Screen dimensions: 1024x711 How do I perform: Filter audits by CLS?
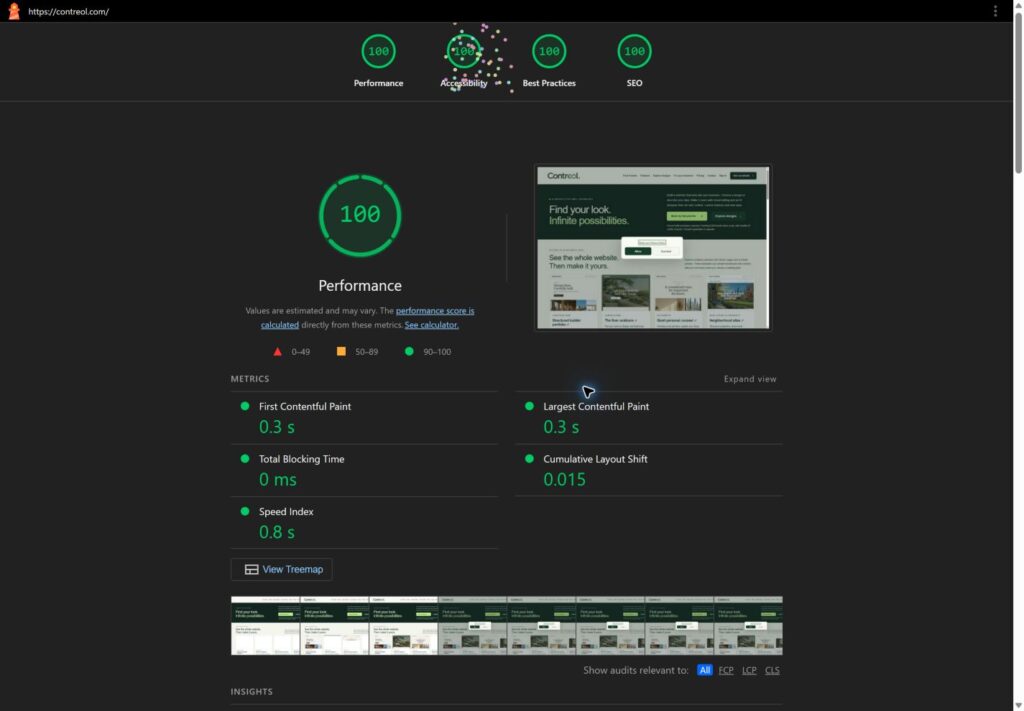(772, 670)
